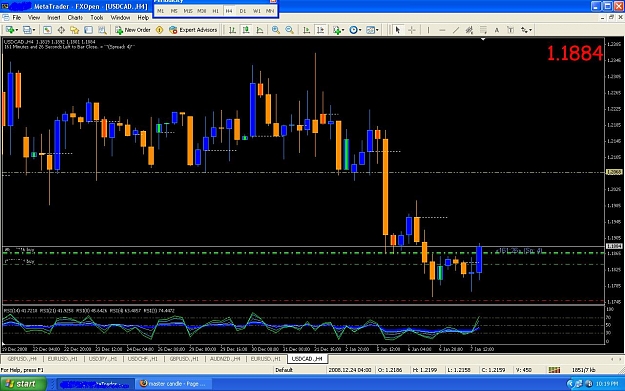Expand the Profiles dropdown arrow
Viewport: 625px width, 391px height.
(34, 30)
